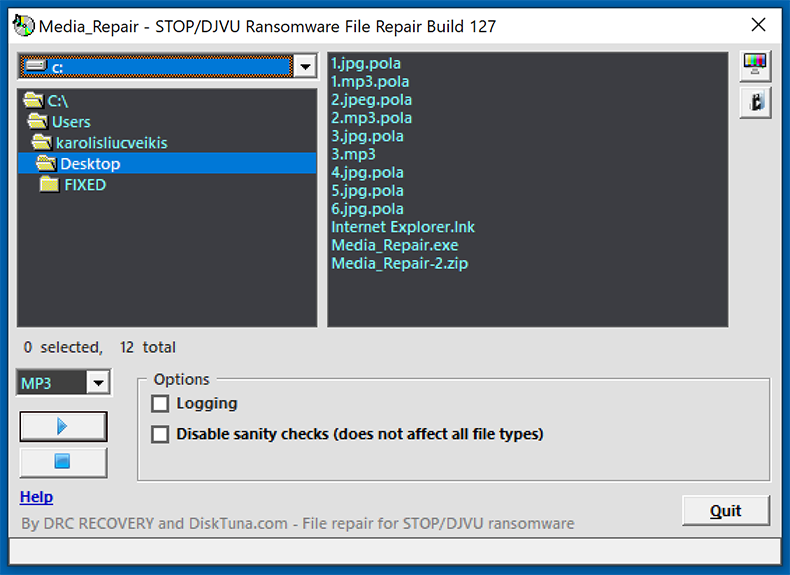Expand the drive selection dropdown

tap(305, 67)
